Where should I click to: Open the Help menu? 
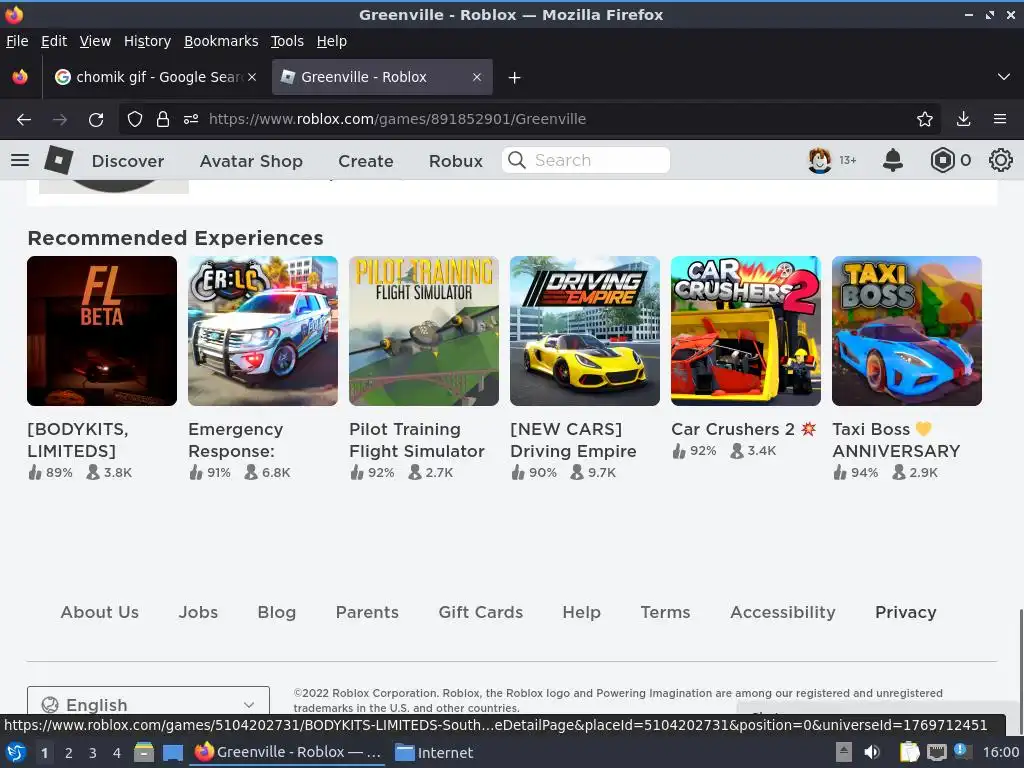point(332,41)
